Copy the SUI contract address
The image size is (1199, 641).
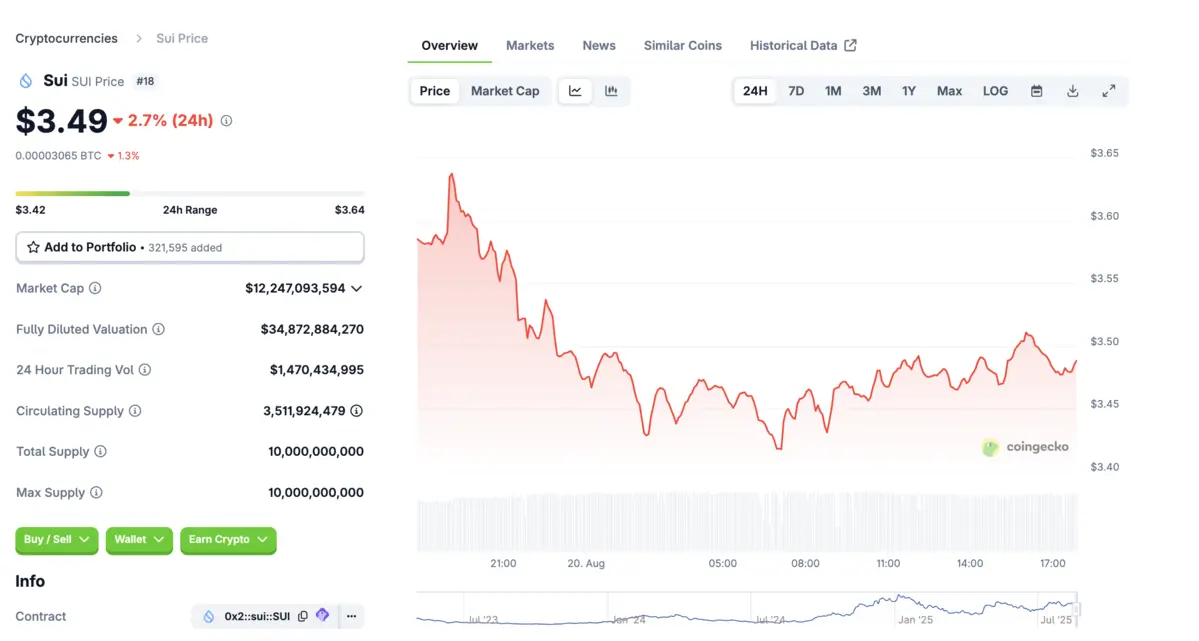303,616
